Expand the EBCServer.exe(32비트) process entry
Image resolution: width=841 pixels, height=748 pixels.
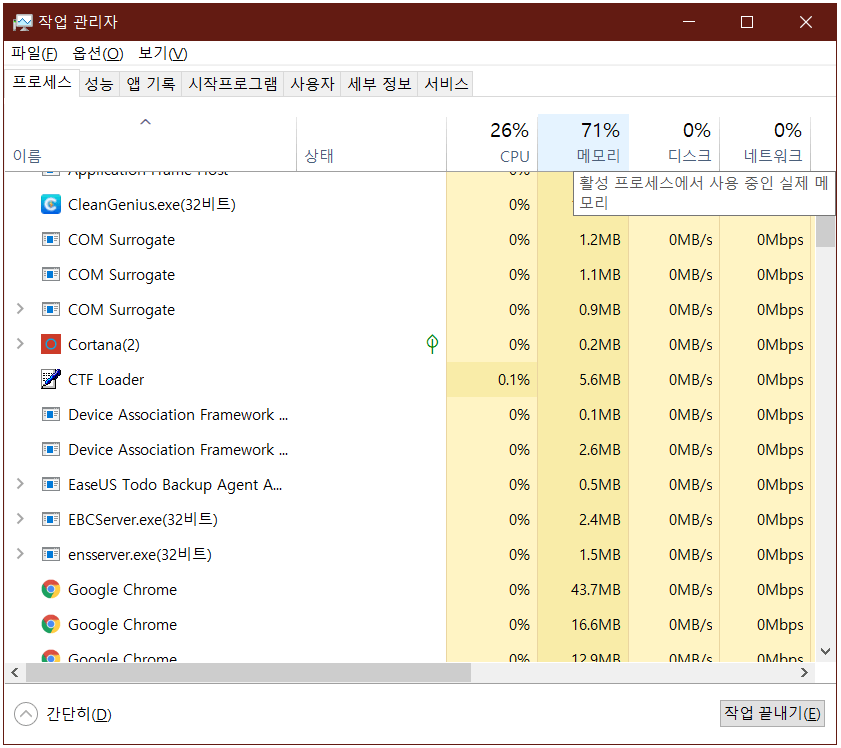pos(19,519)
